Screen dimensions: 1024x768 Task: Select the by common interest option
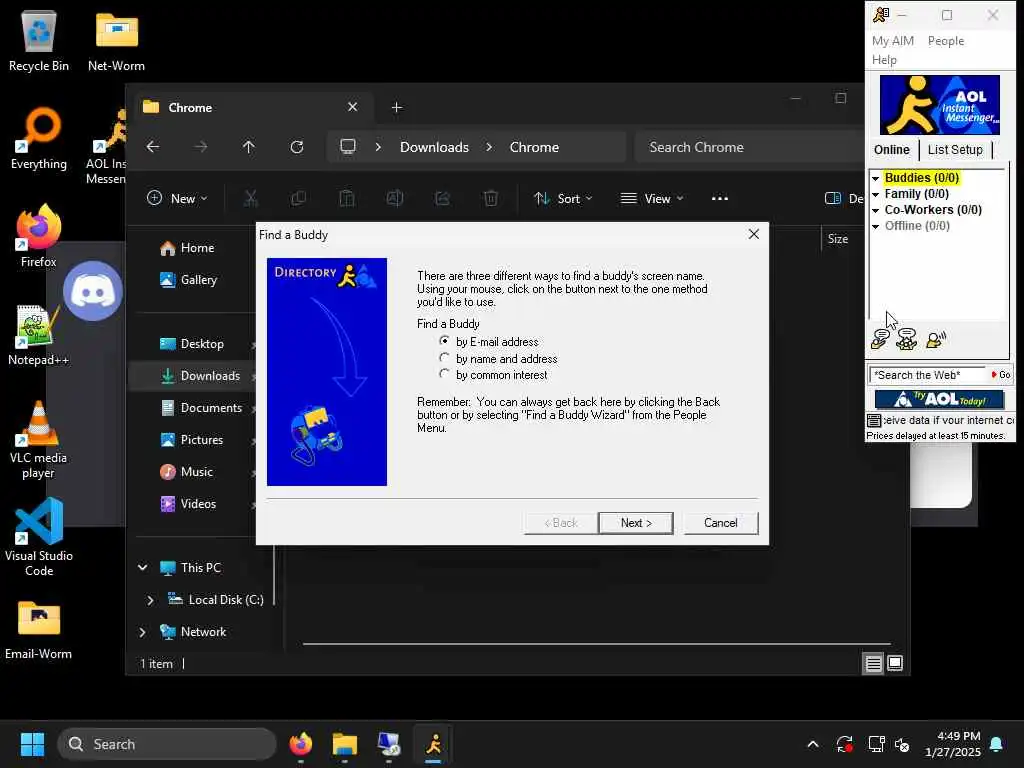(445, 374)
